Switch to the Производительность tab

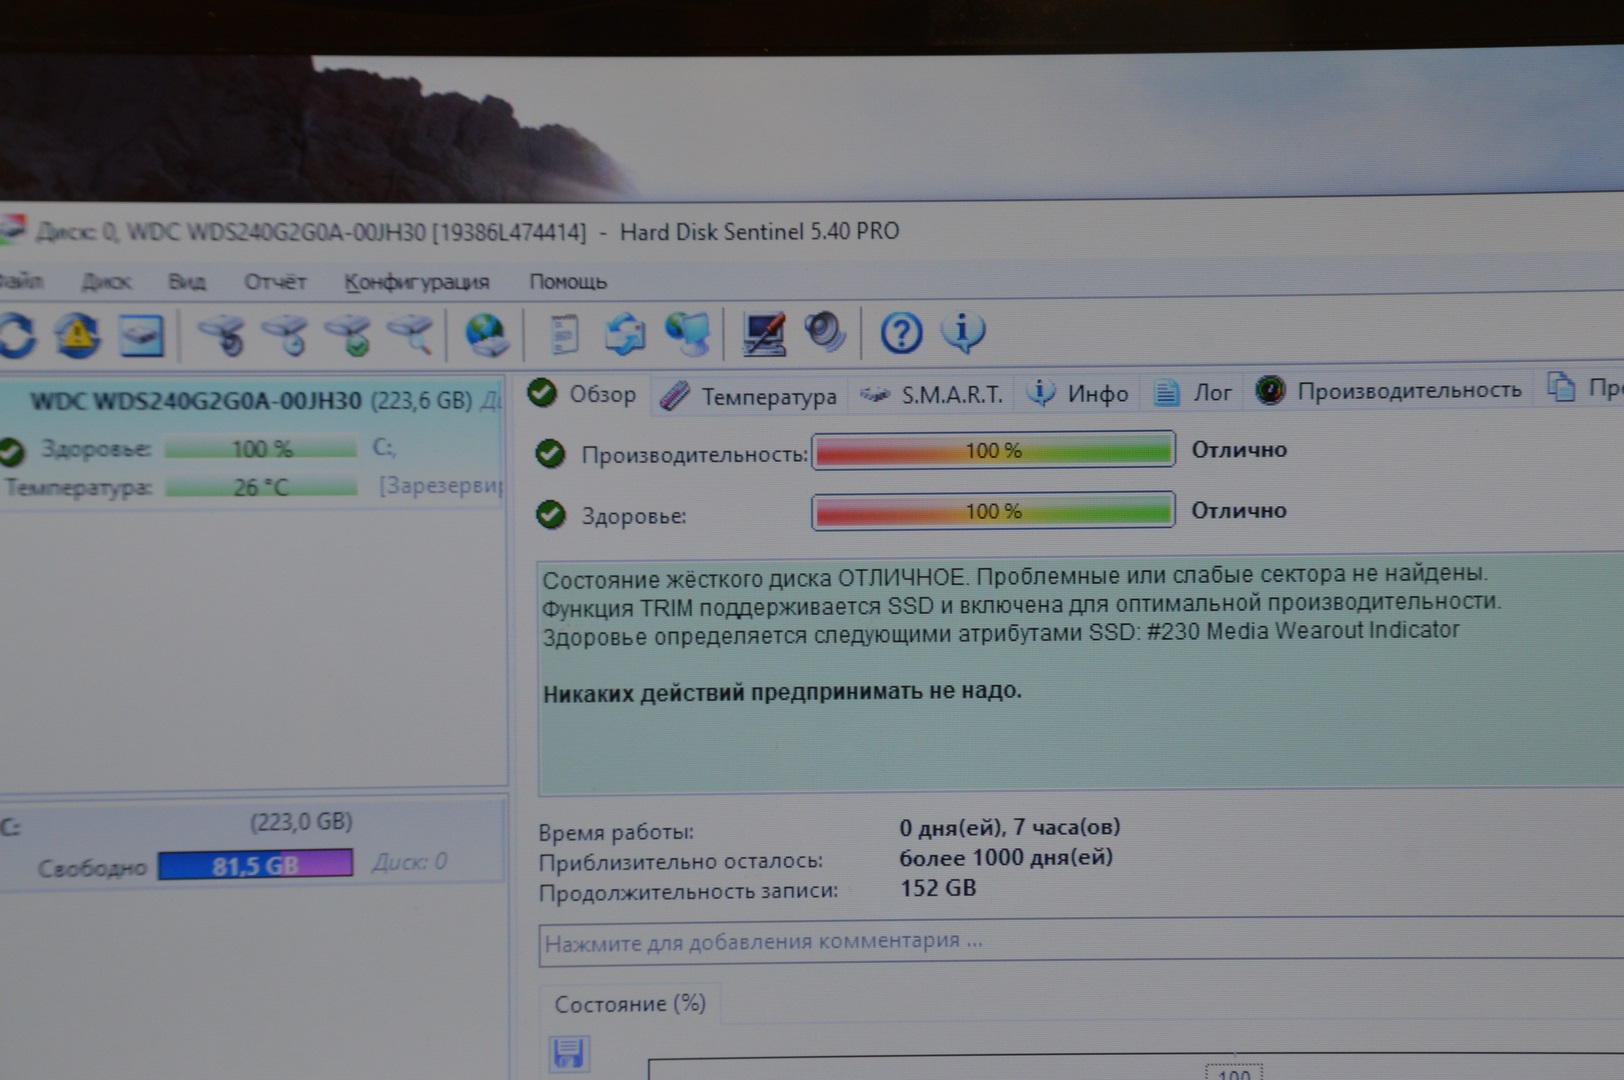pyautogui.click(x=1389, y=390)
